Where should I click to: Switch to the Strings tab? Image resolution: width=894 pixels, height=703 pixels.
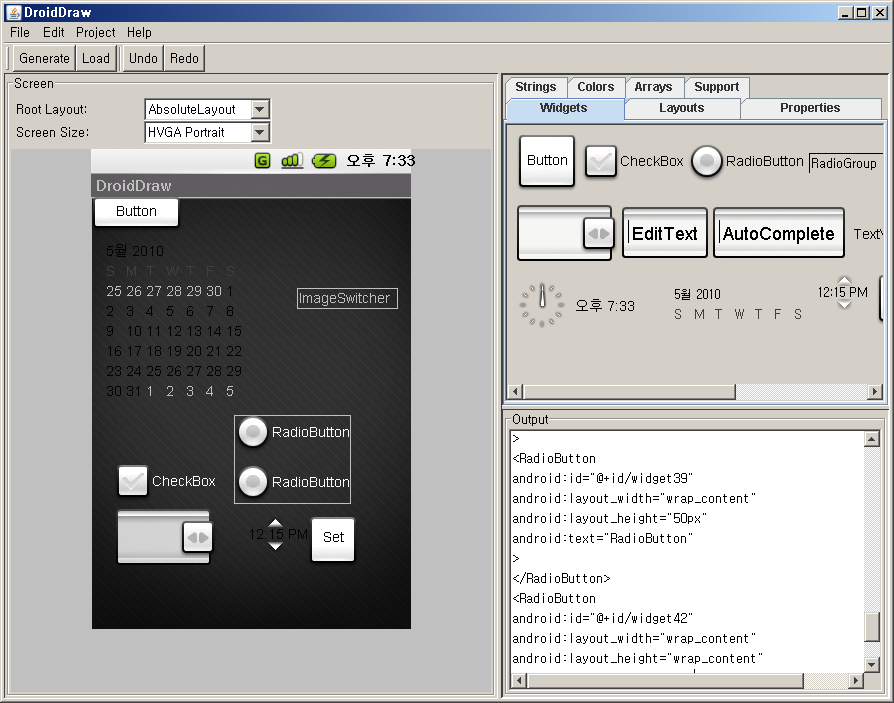pyautogui.click(x=536, y=87)
